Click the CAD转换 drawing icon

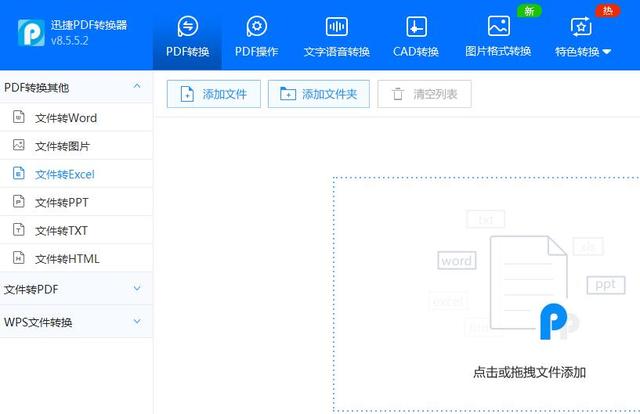tap(416, 27)
